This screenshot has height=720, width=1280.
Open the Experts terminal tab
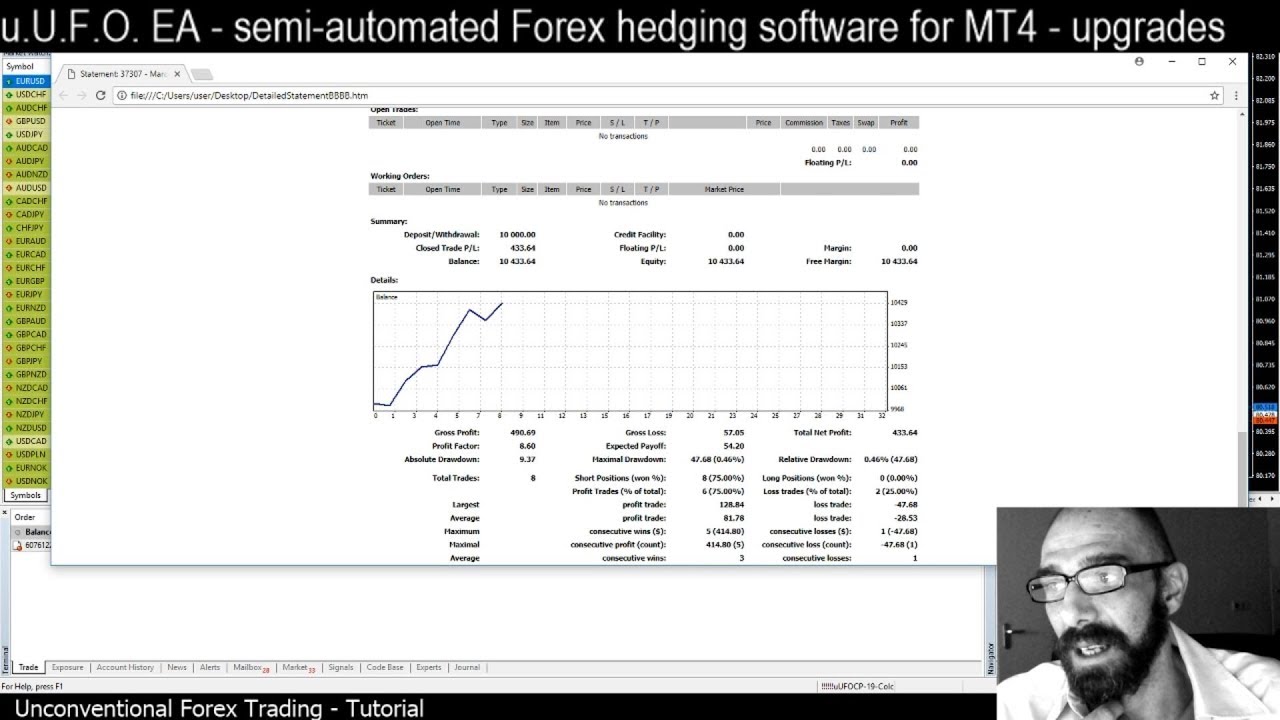[429, 667]
